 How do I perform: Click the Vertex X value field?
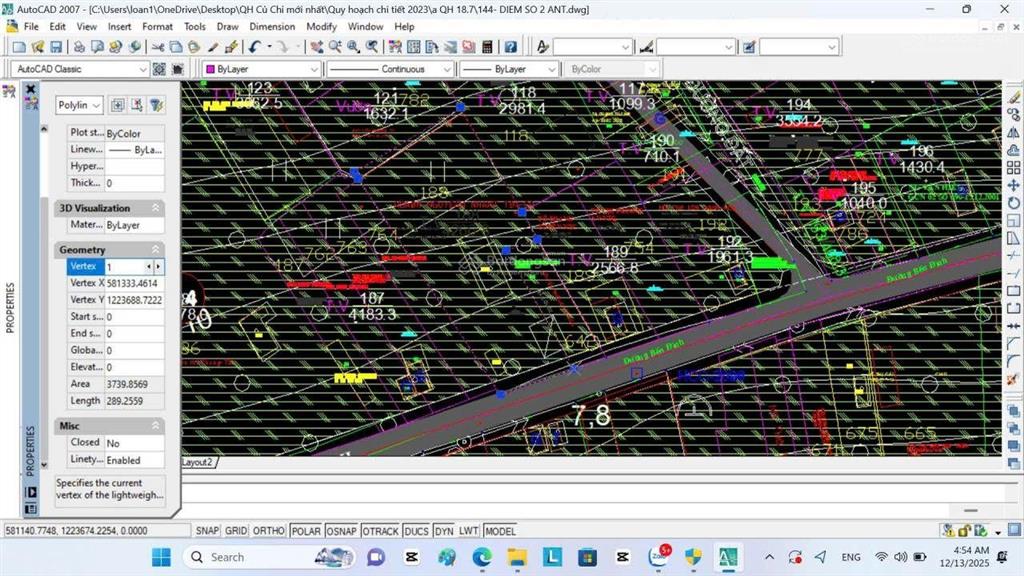click(x=133, y=283)
